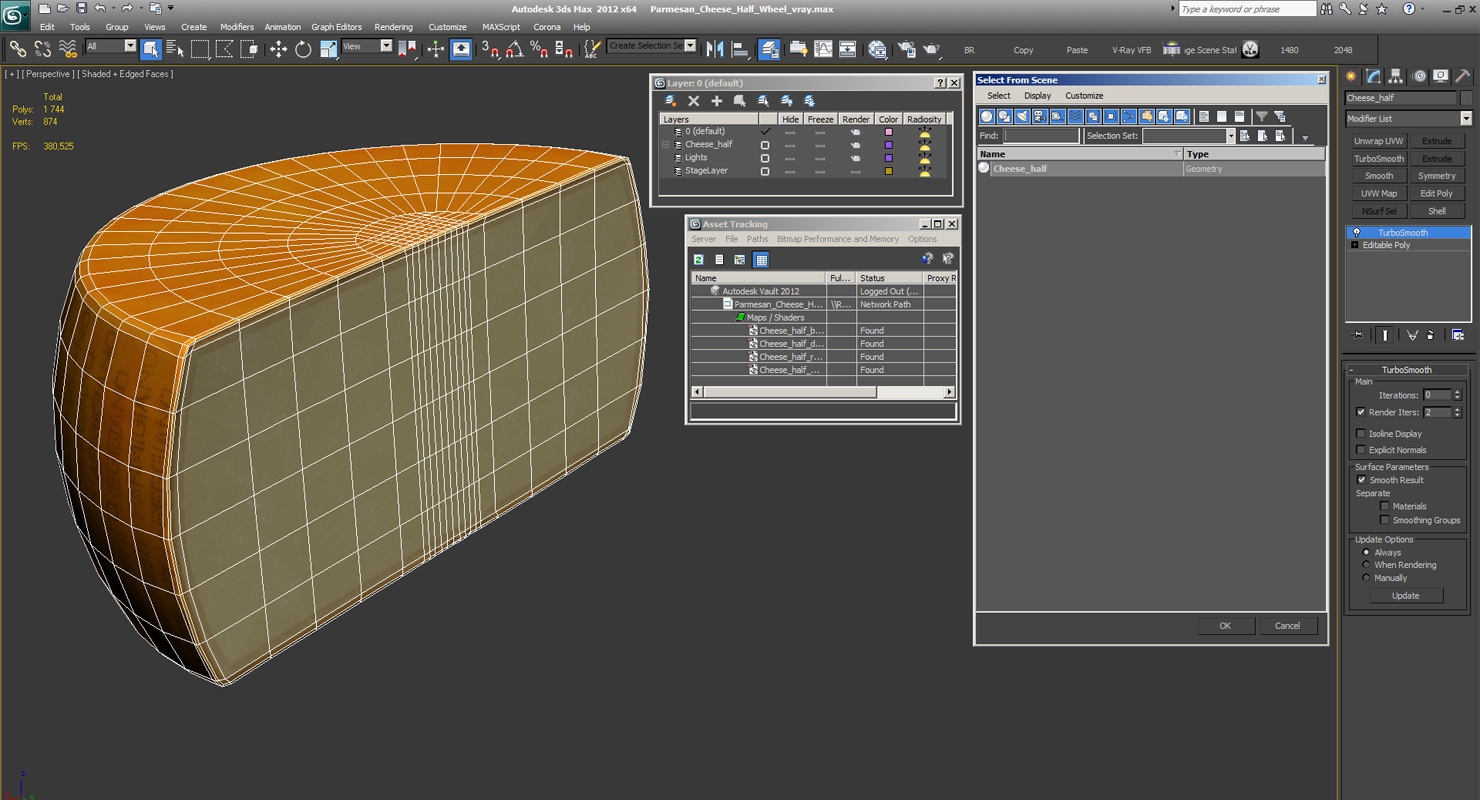Click the Unlink Selection tool
Screen dimensions: 1480x800
43,48
